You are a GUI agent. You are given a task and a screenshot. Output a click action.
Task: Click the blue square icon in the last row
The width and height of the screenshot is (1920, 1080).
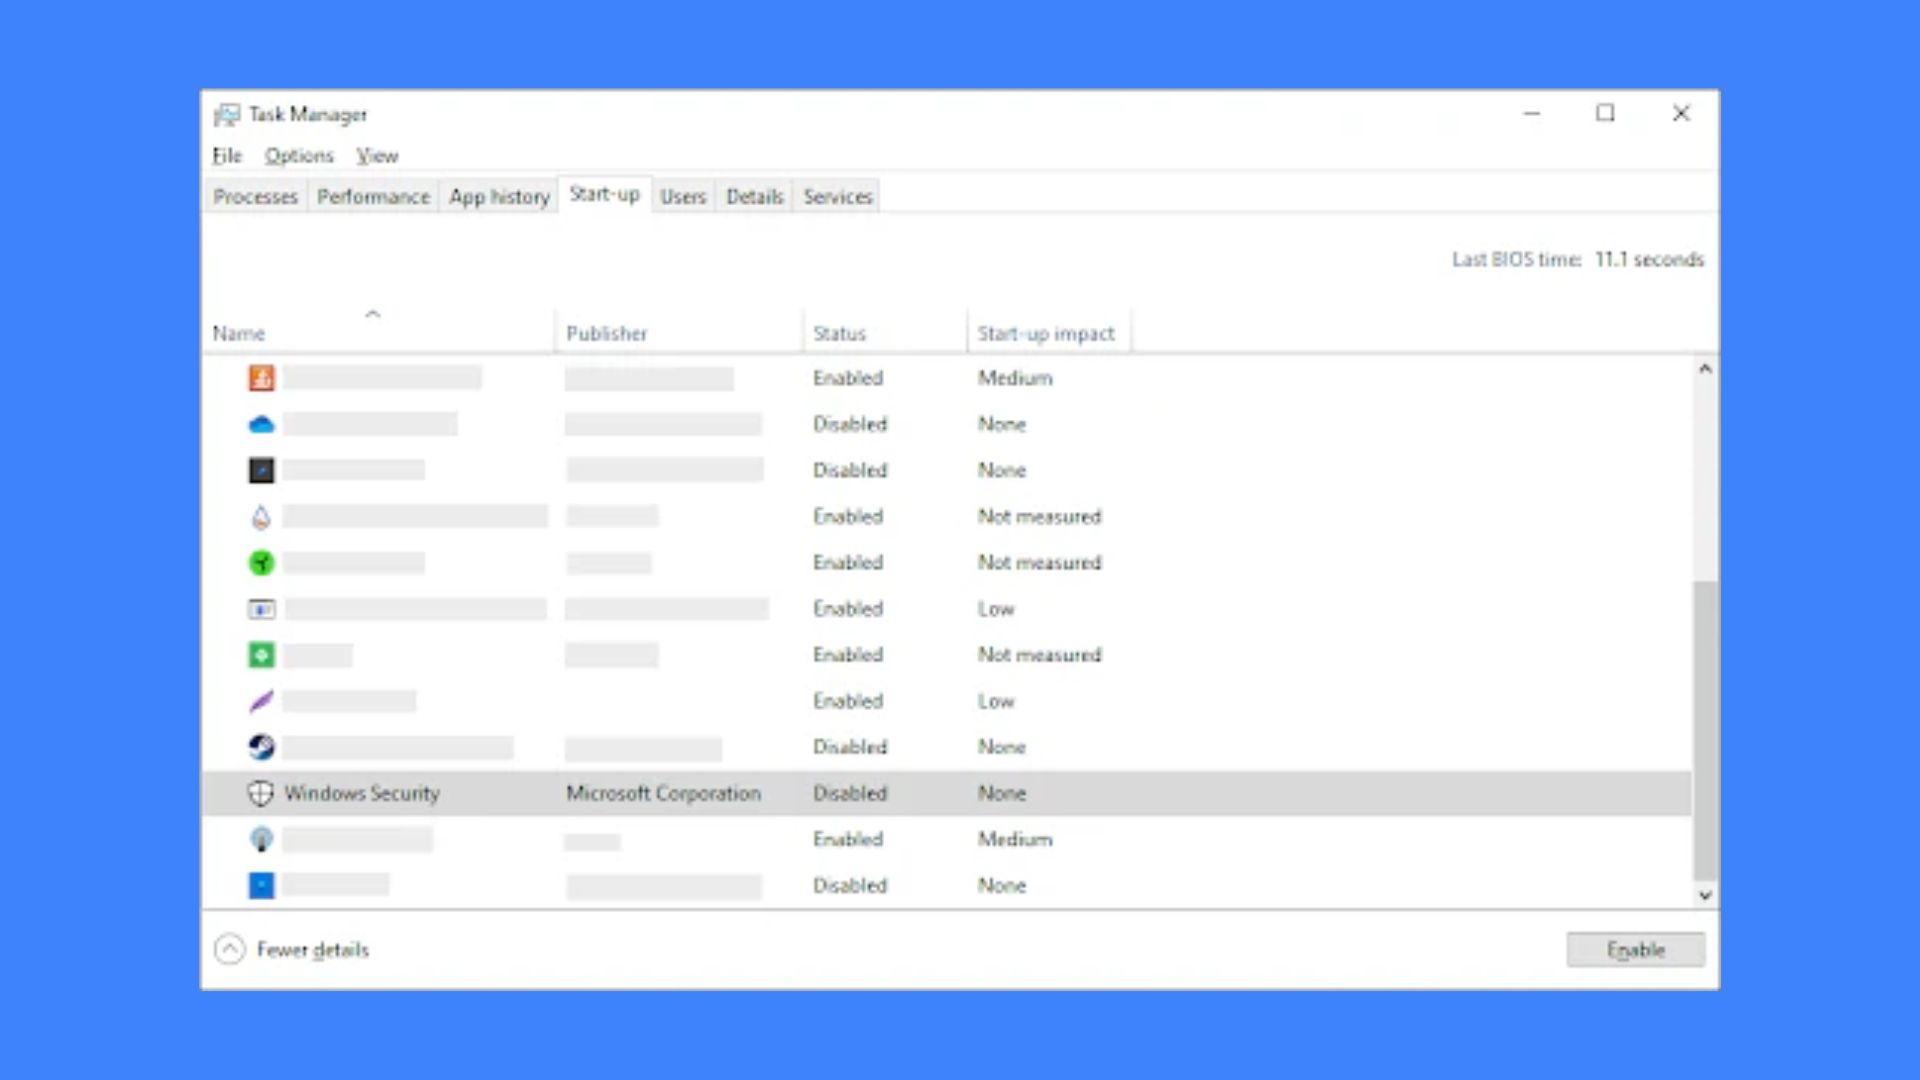261,885
